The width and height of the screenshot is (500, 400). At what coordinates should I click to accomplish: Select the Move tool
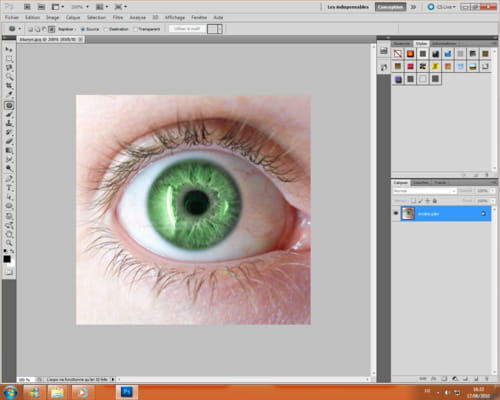[x=9, y=50]
